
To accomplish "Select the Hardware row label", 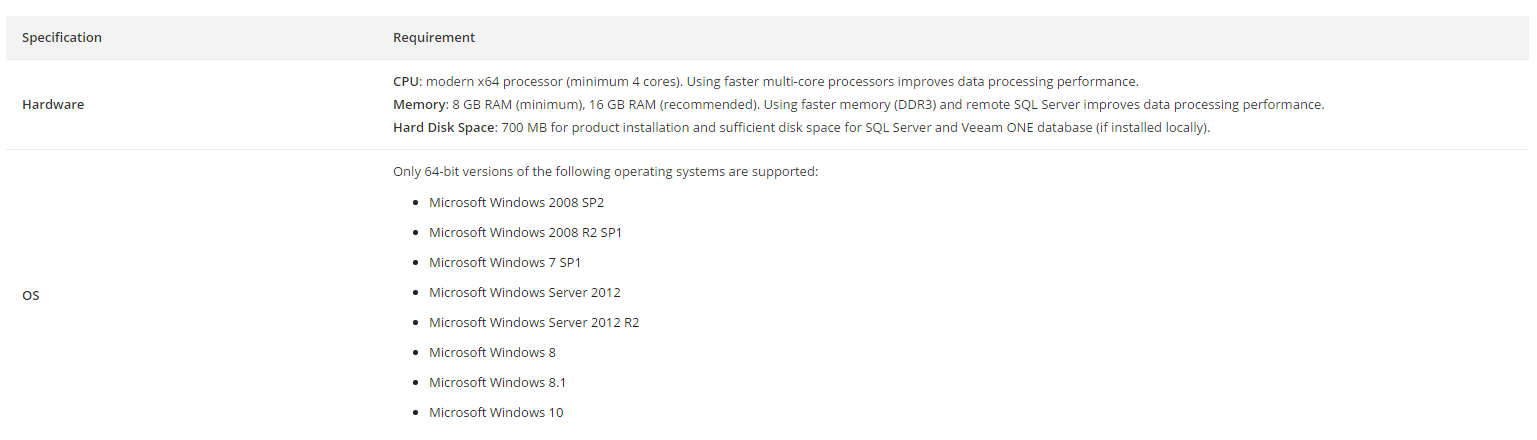I will point(53,104).
